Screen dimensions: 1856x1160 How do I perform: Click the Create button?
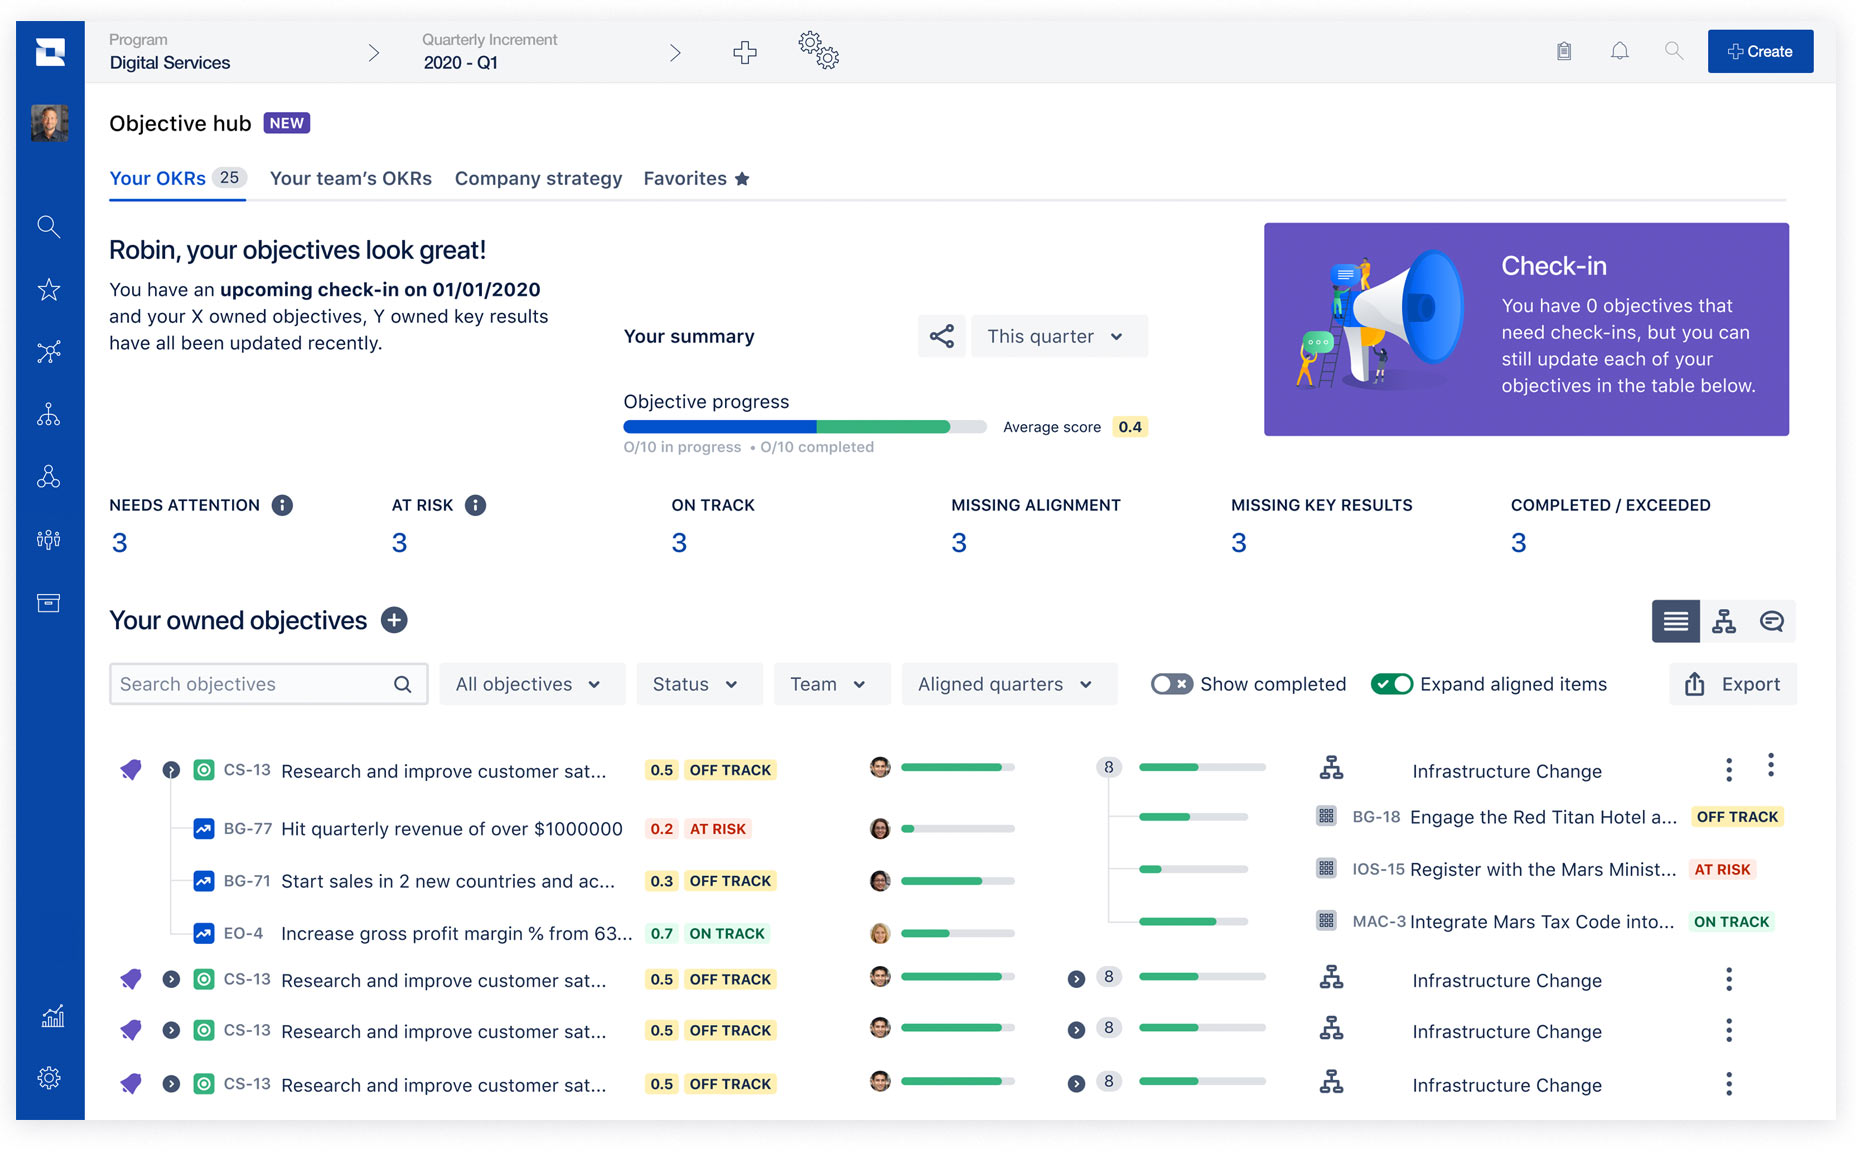(1760, 51)
